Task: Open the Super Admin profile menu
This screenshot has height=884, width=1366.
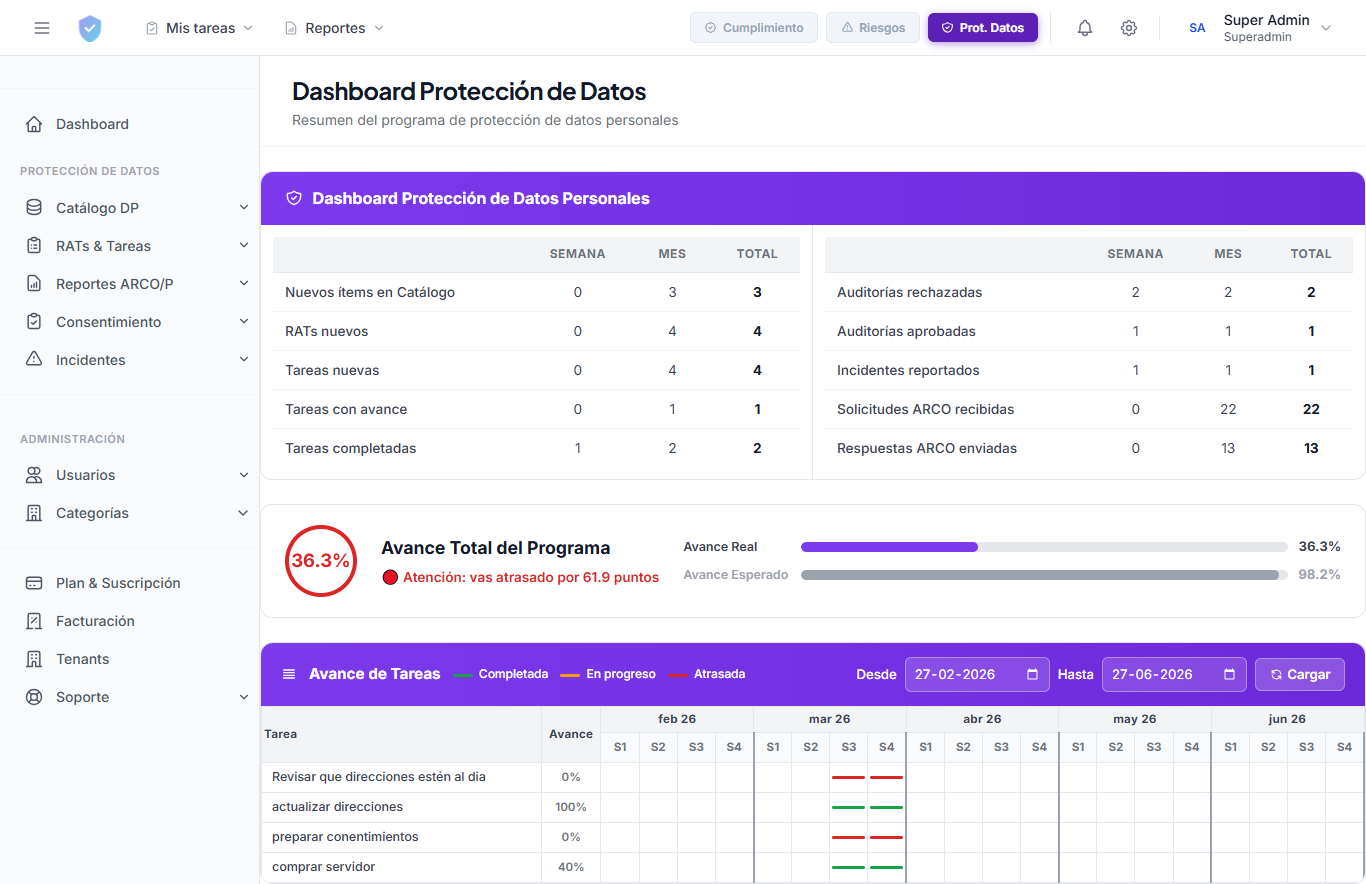Action: pos(1268,27)
